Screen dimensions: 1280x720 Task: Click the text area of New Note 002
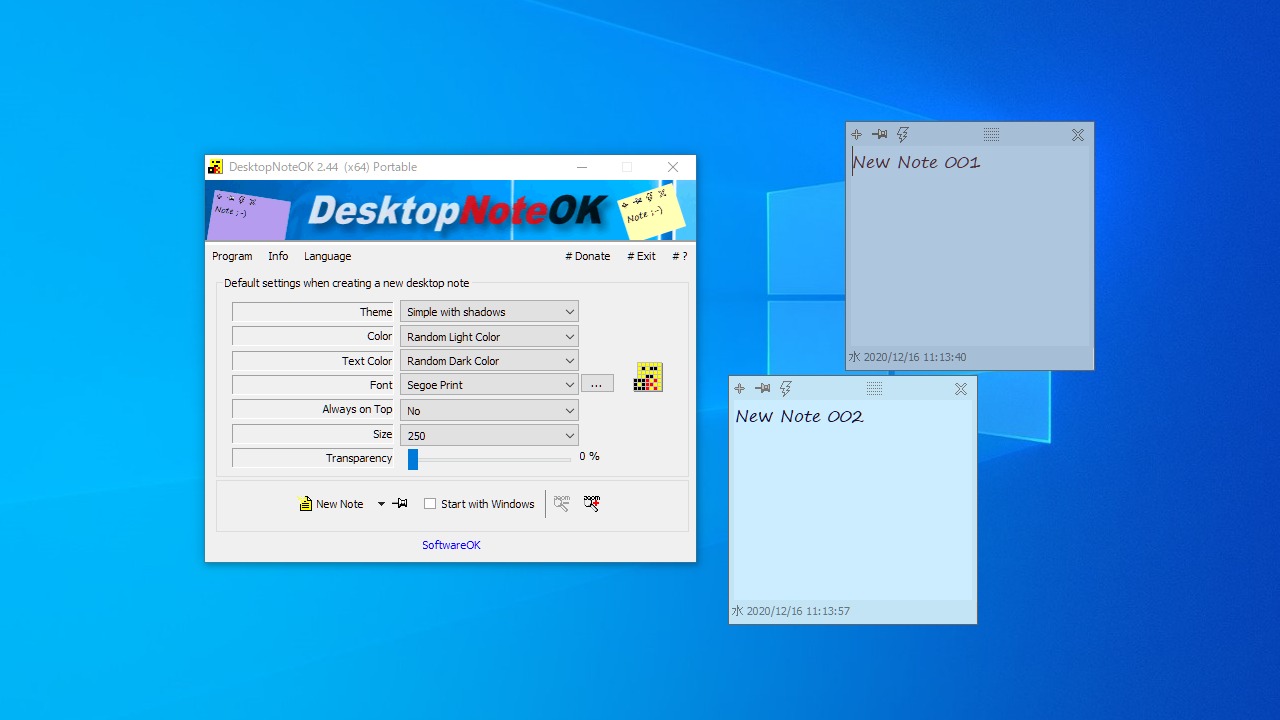point(853,500)
